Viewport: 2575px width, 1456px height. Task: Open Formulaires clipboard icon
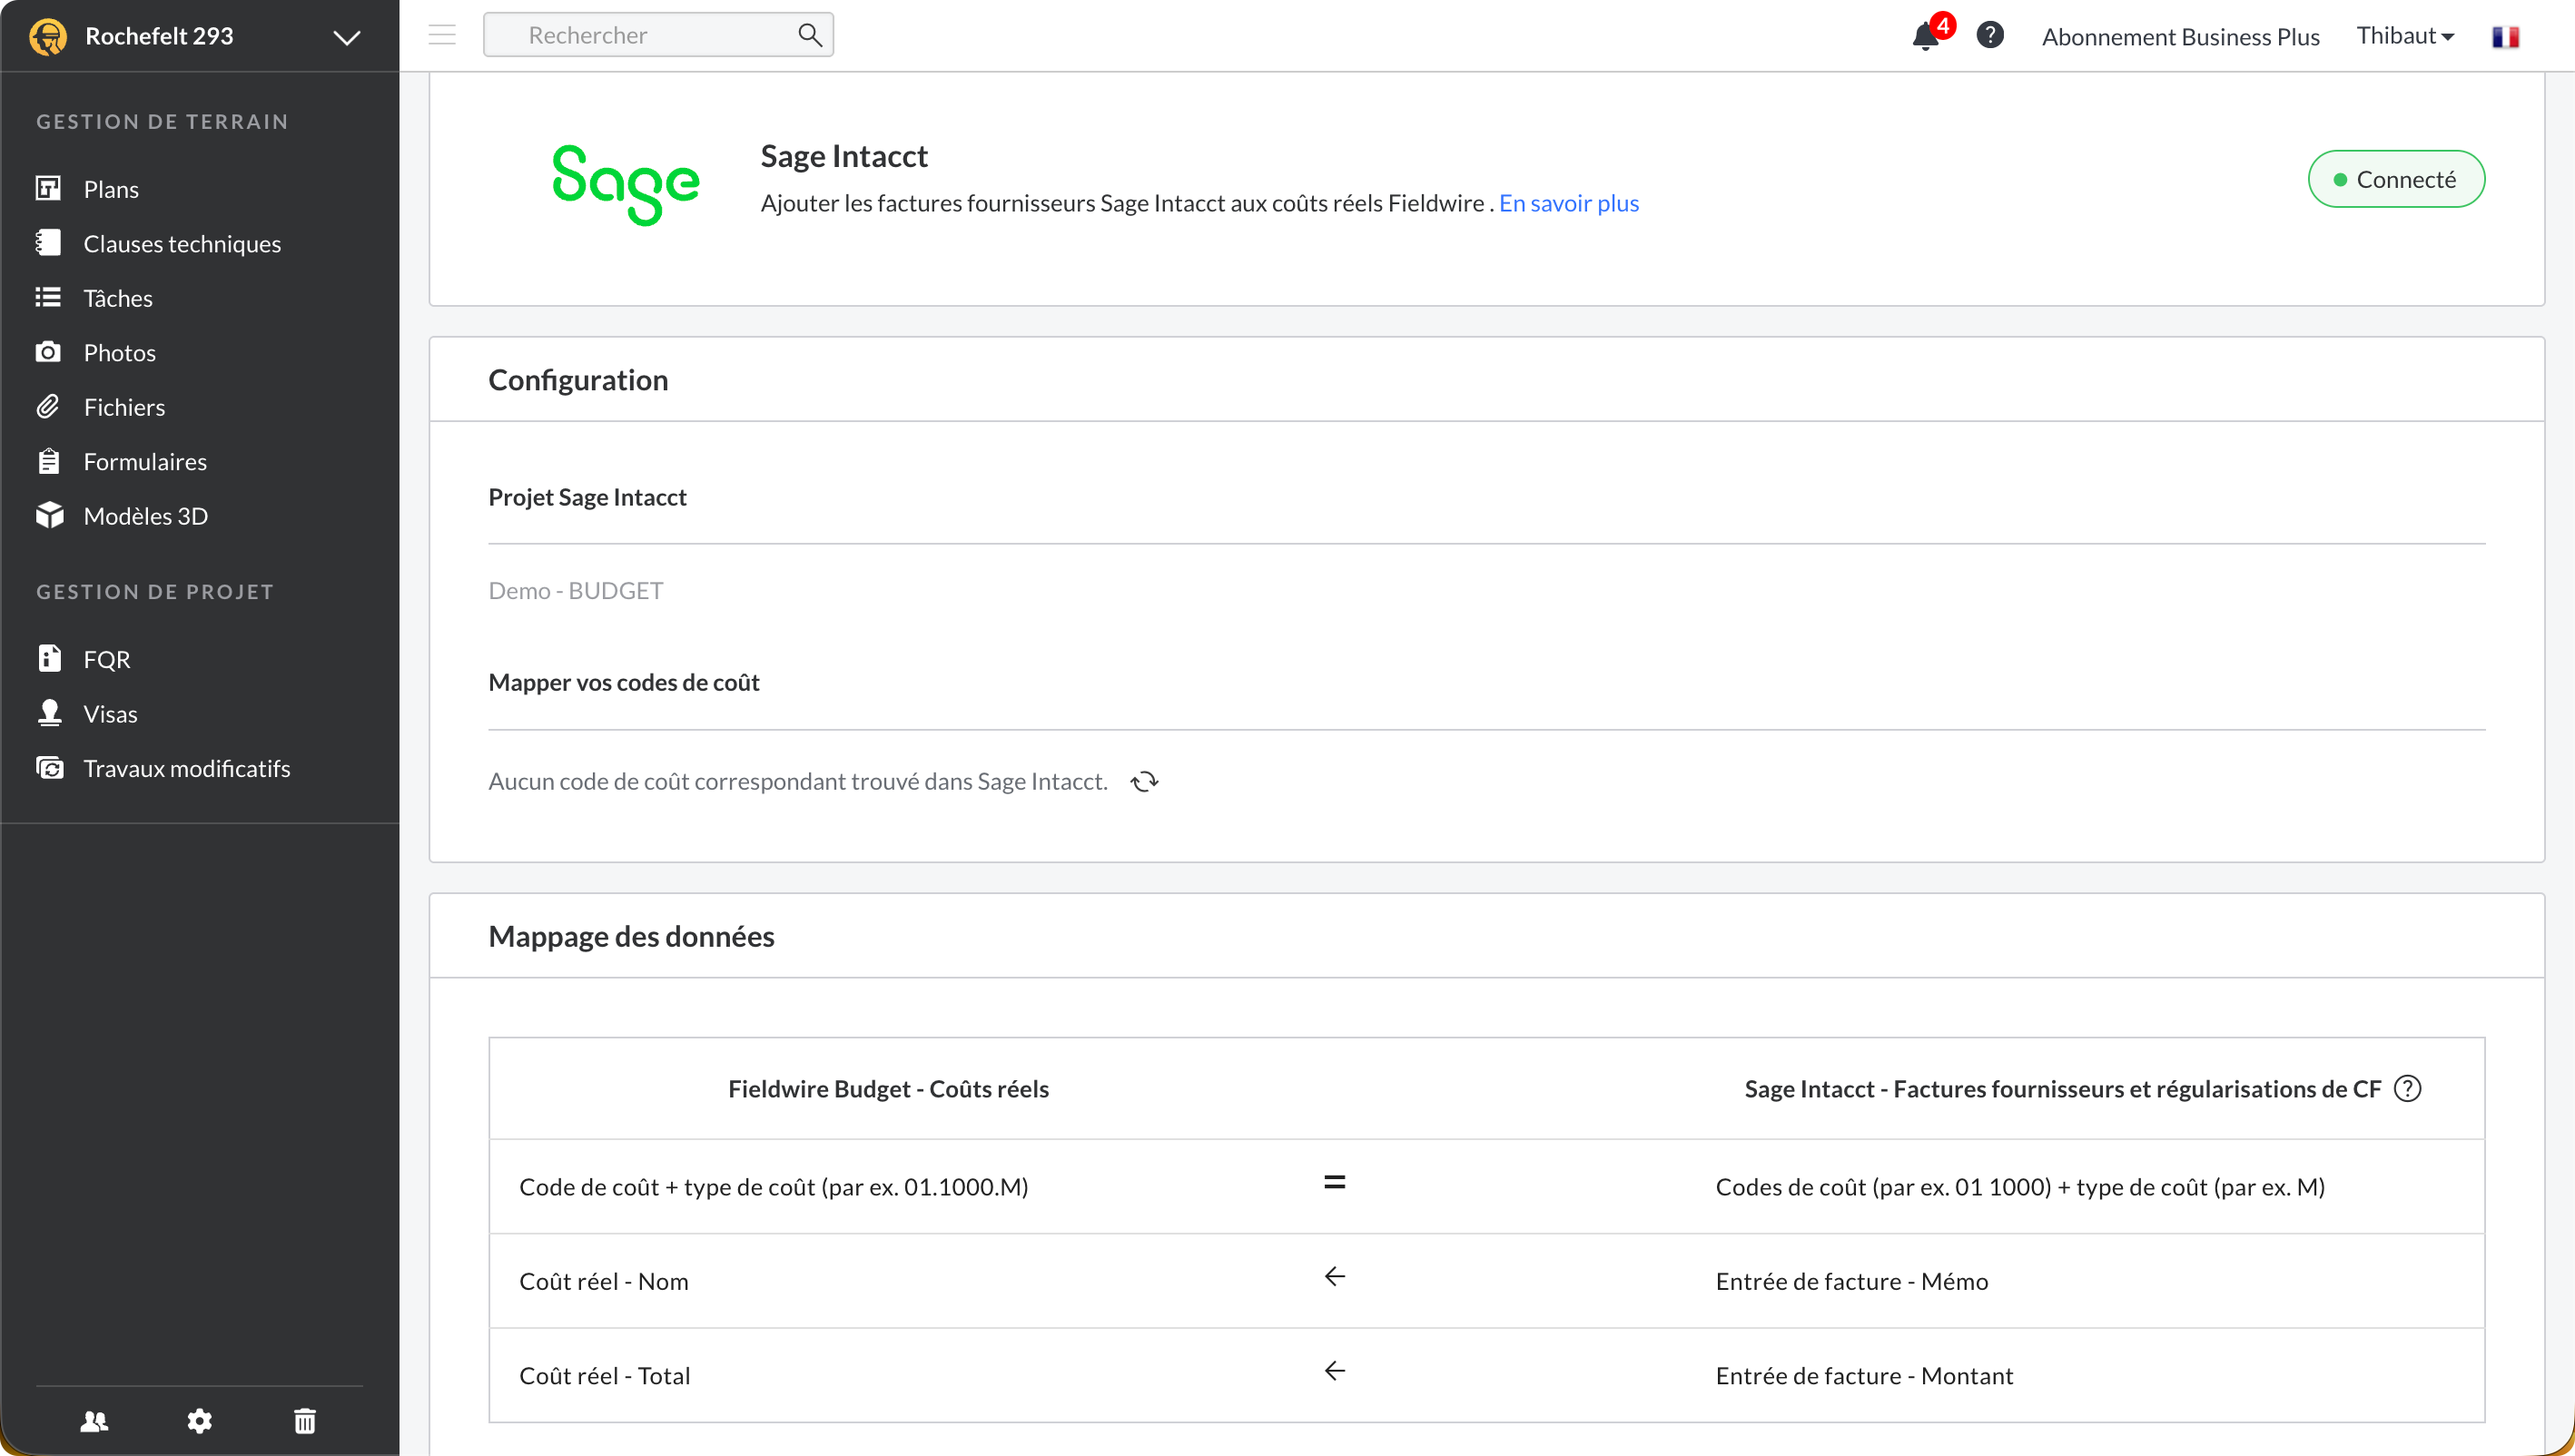pyautogui.click(x=48, y=461)
